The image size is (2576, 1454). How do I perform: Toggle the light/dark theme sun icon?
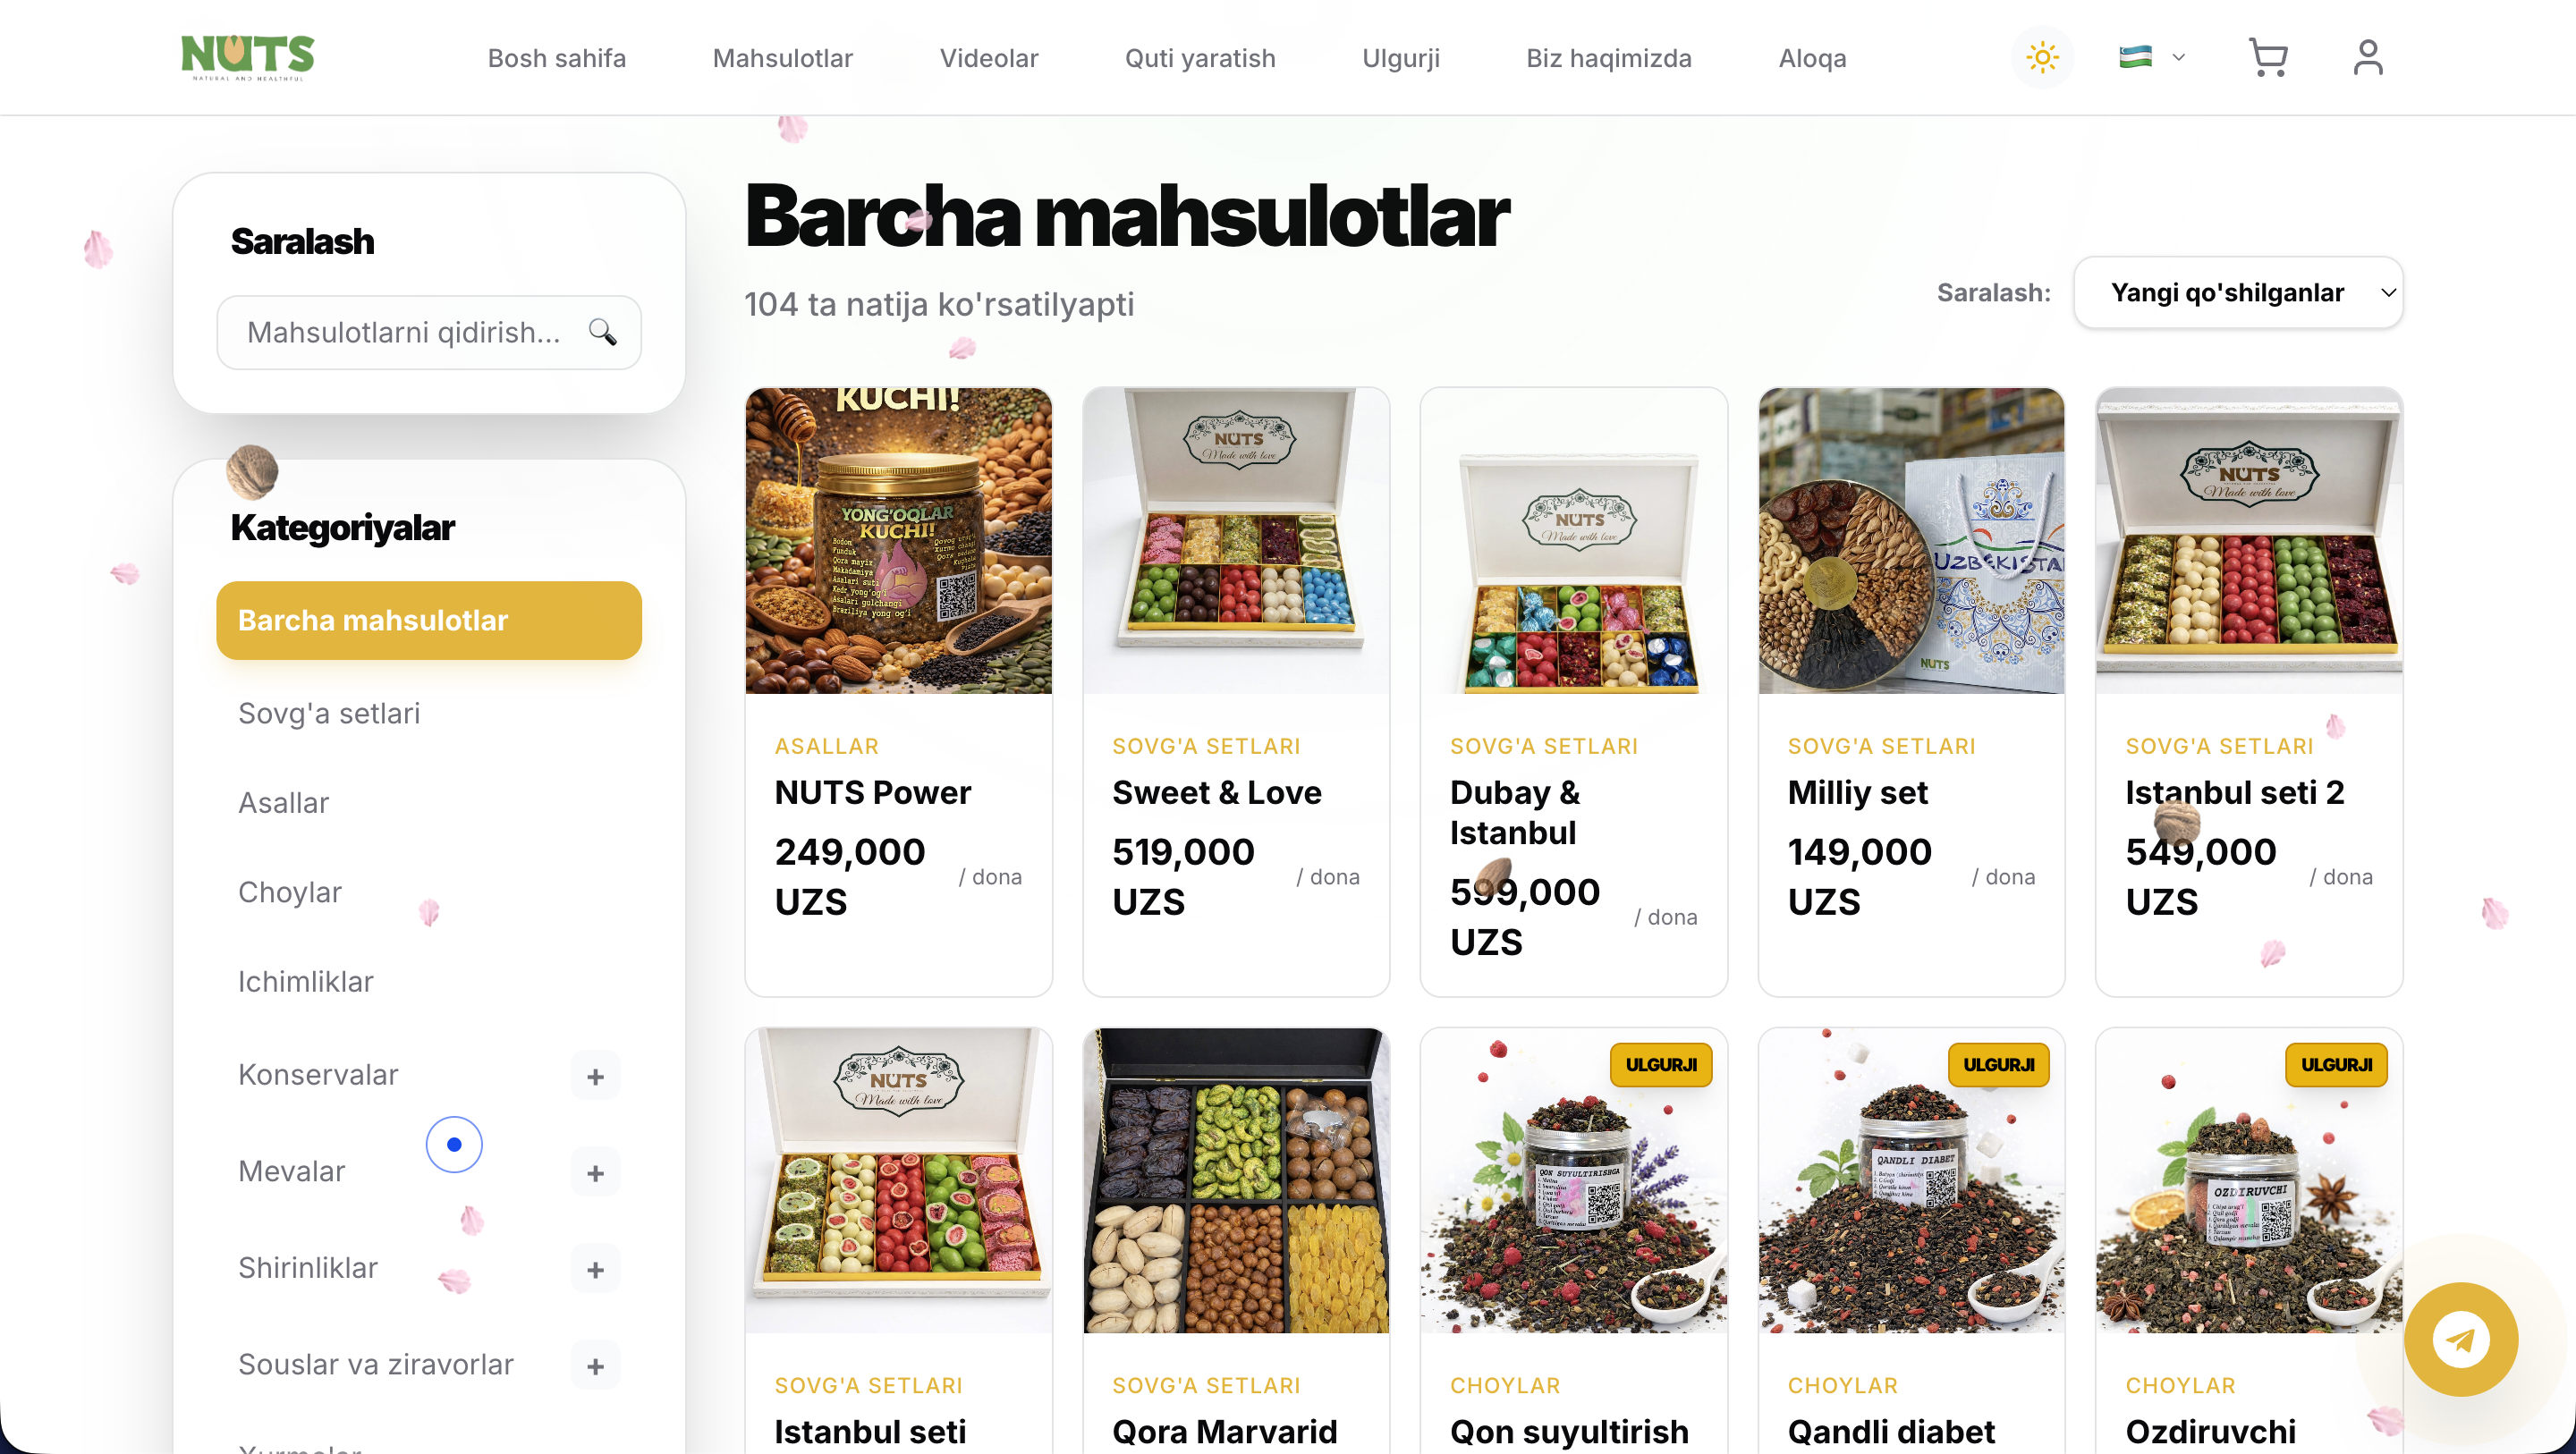click(2042, 57)
